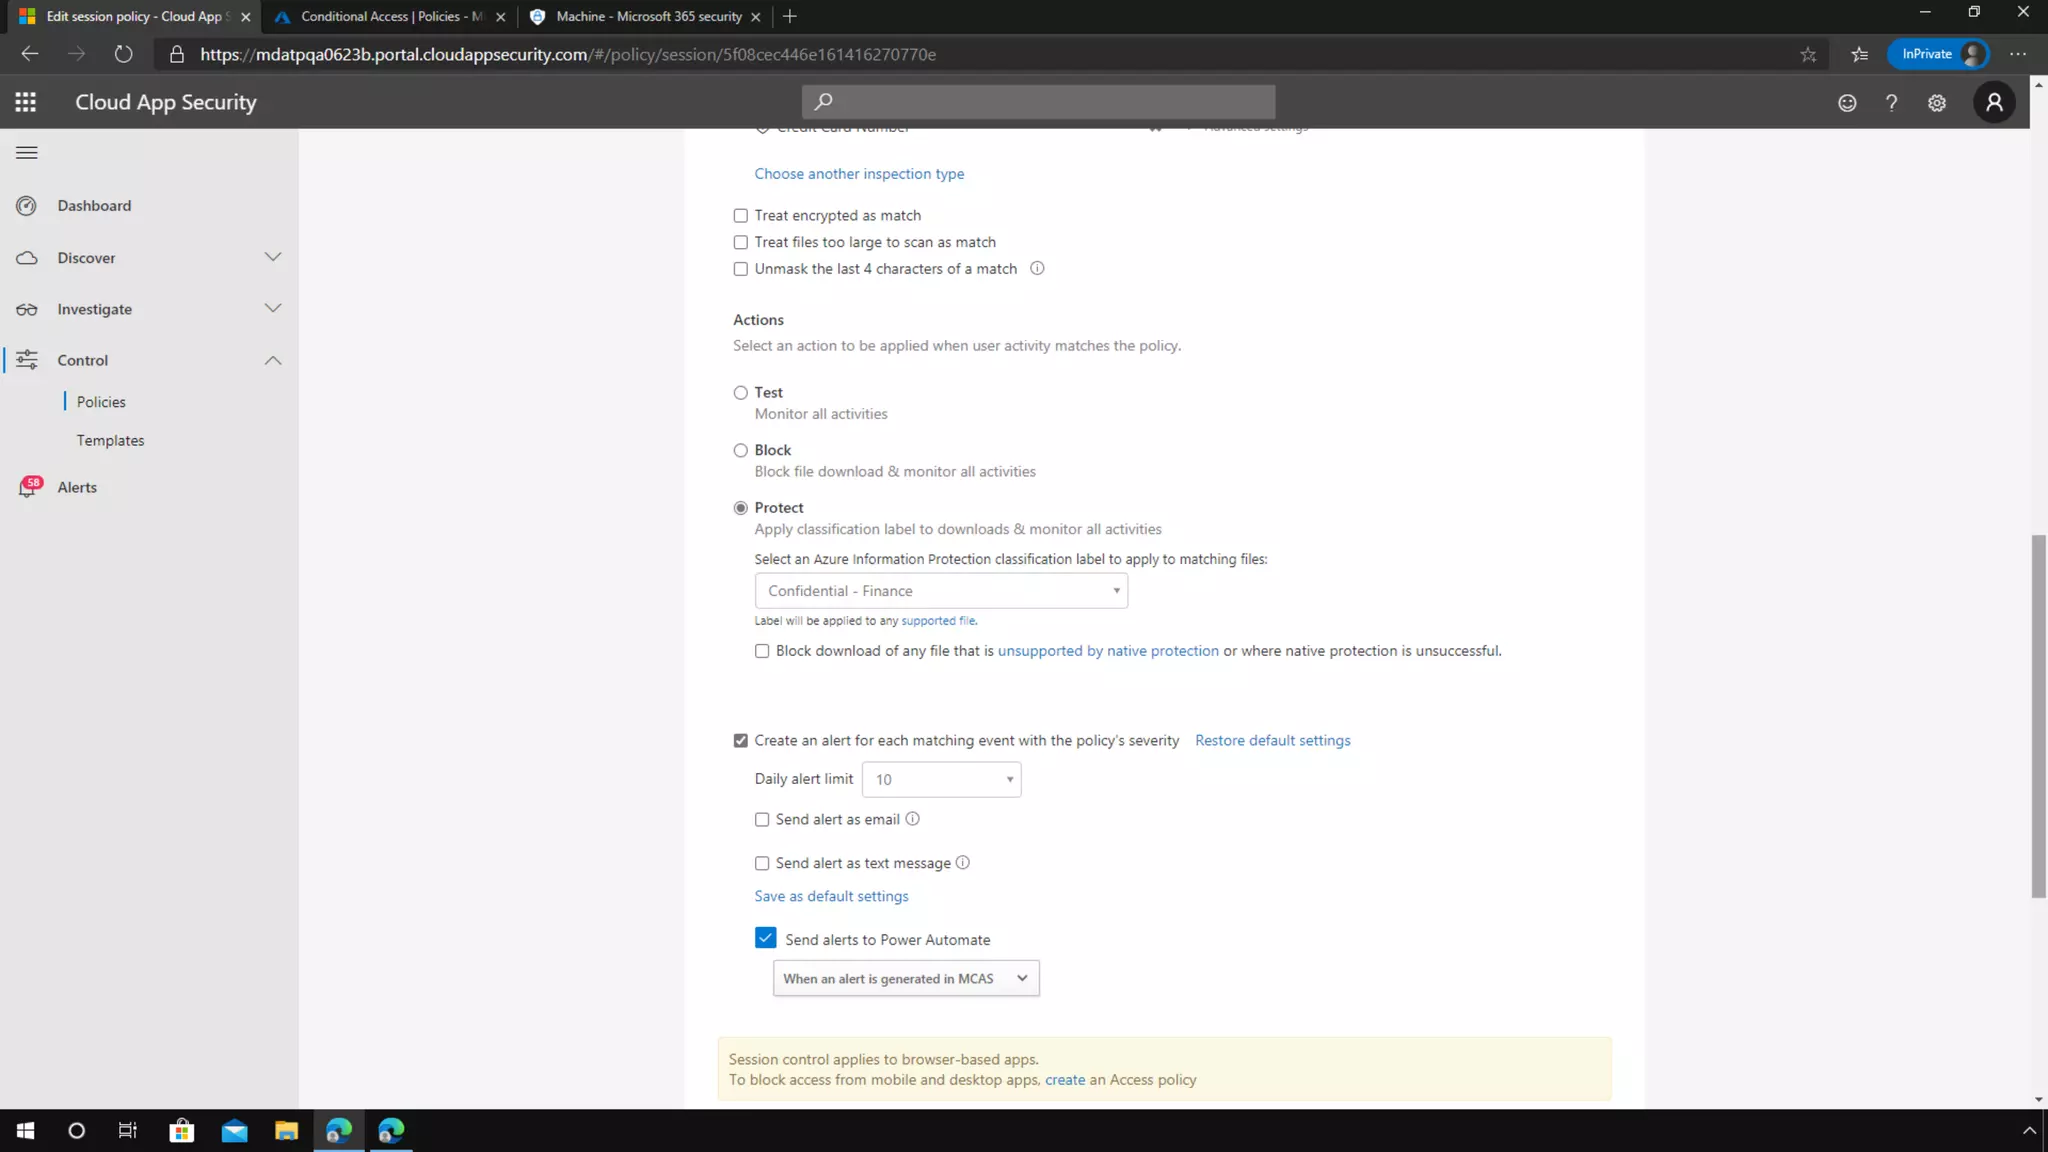Open the settings gear icon
The image size is (2048, 1152).
[1937, 103]
